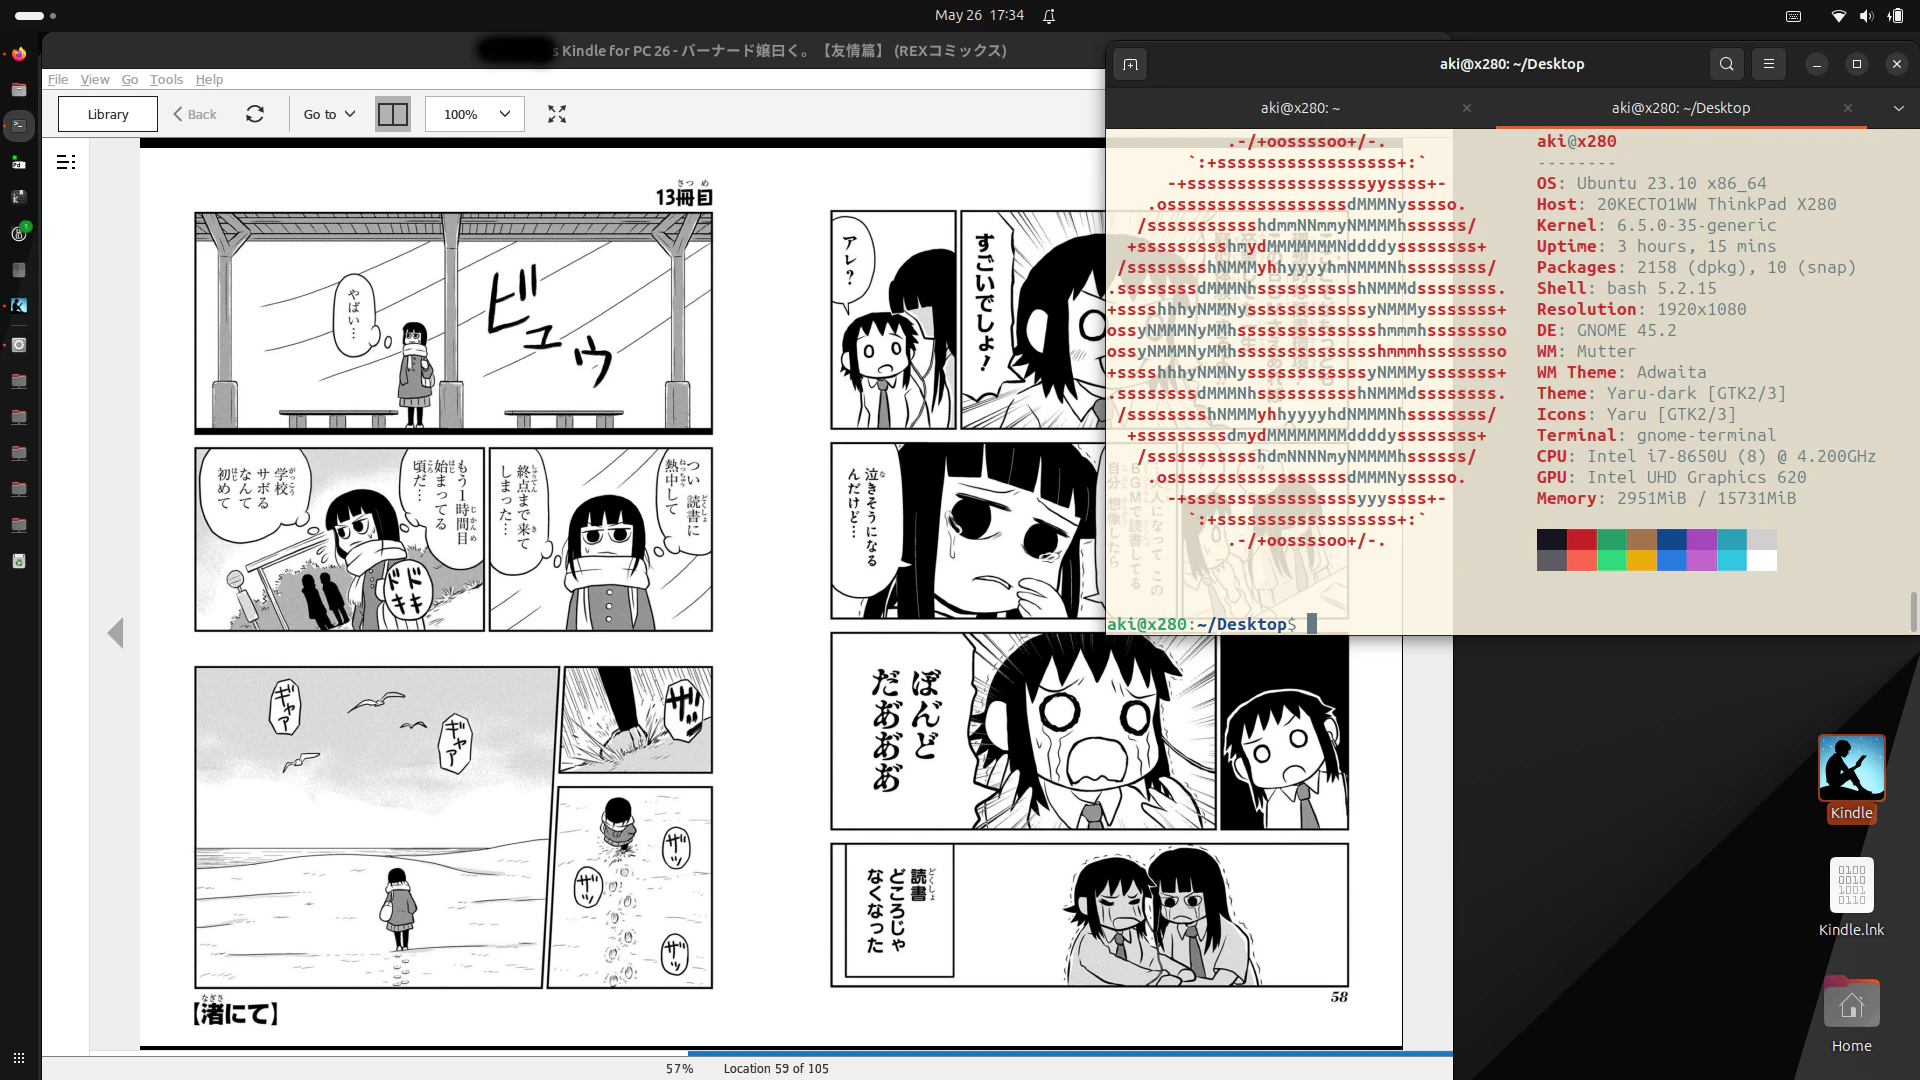Open Kindle table of contents icon

click(x=66, y=162)
